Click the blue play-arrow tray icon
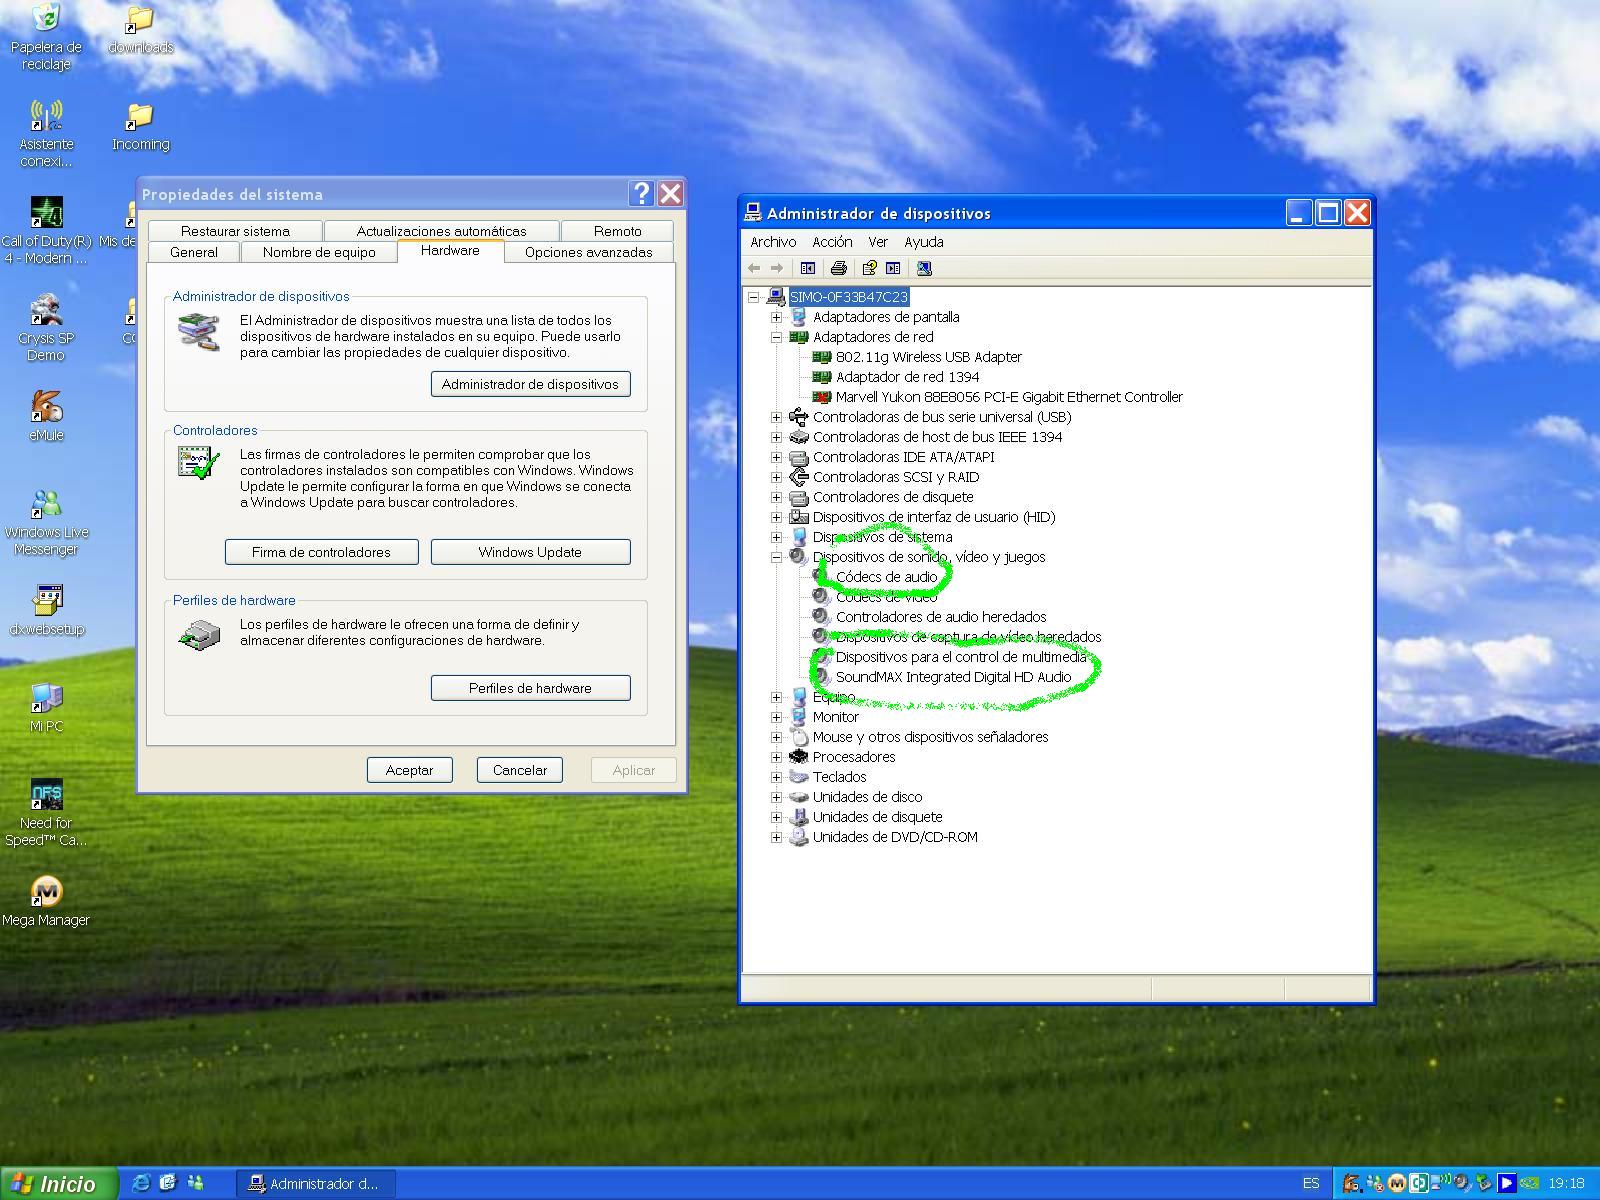 click(x=1507, y=1184)
